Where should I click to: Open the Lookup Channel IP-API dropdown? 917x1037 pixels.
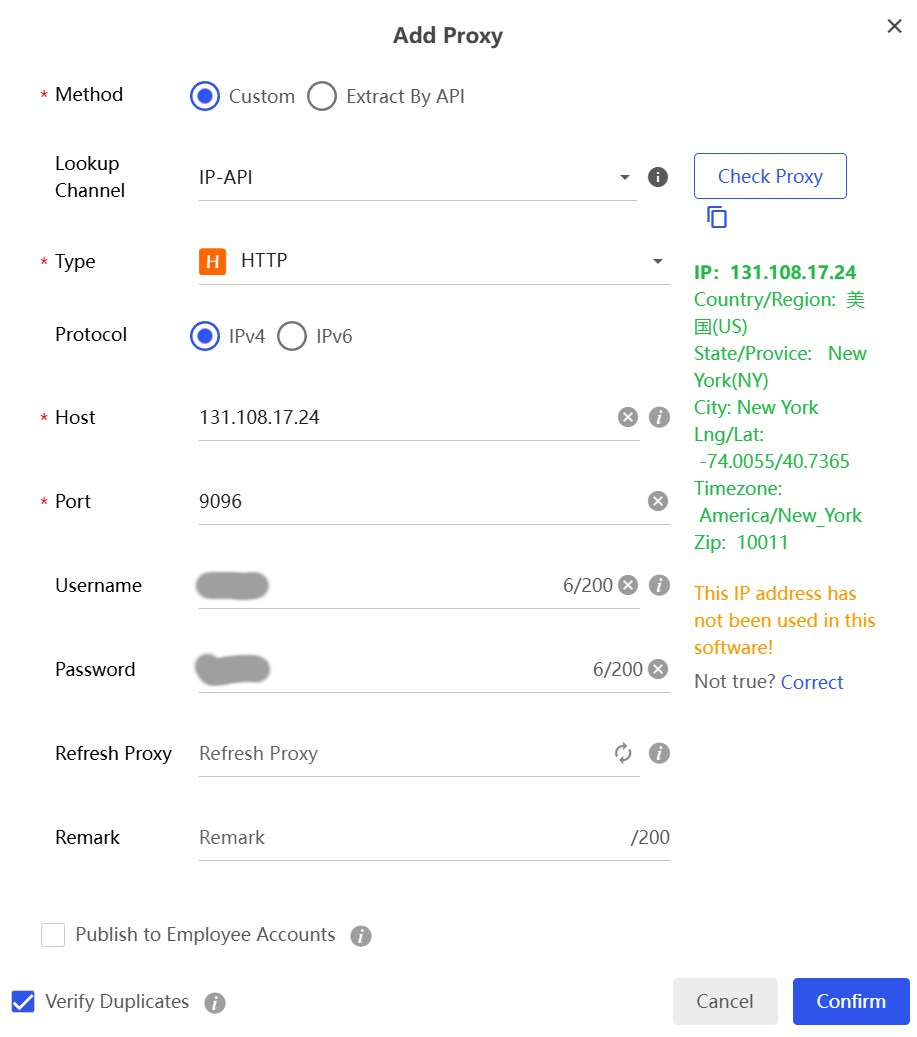(417, 177)
